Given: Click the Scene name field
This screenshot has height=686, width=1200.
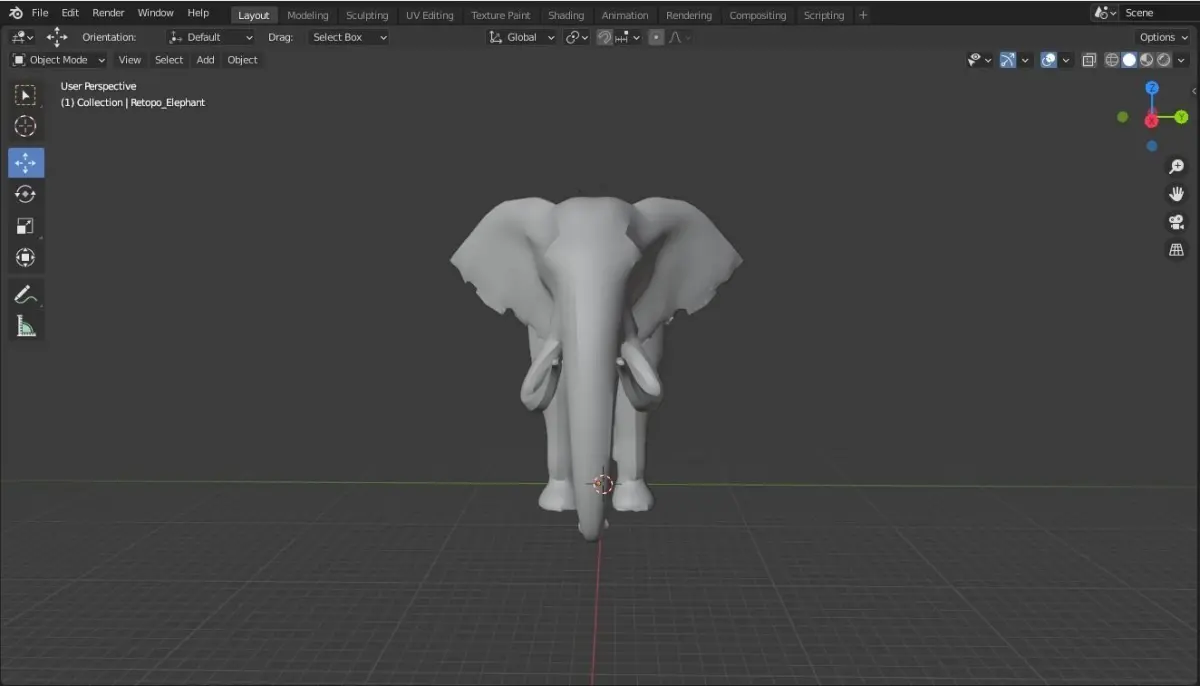Looking at the screenshot, I should [1160, 13].
